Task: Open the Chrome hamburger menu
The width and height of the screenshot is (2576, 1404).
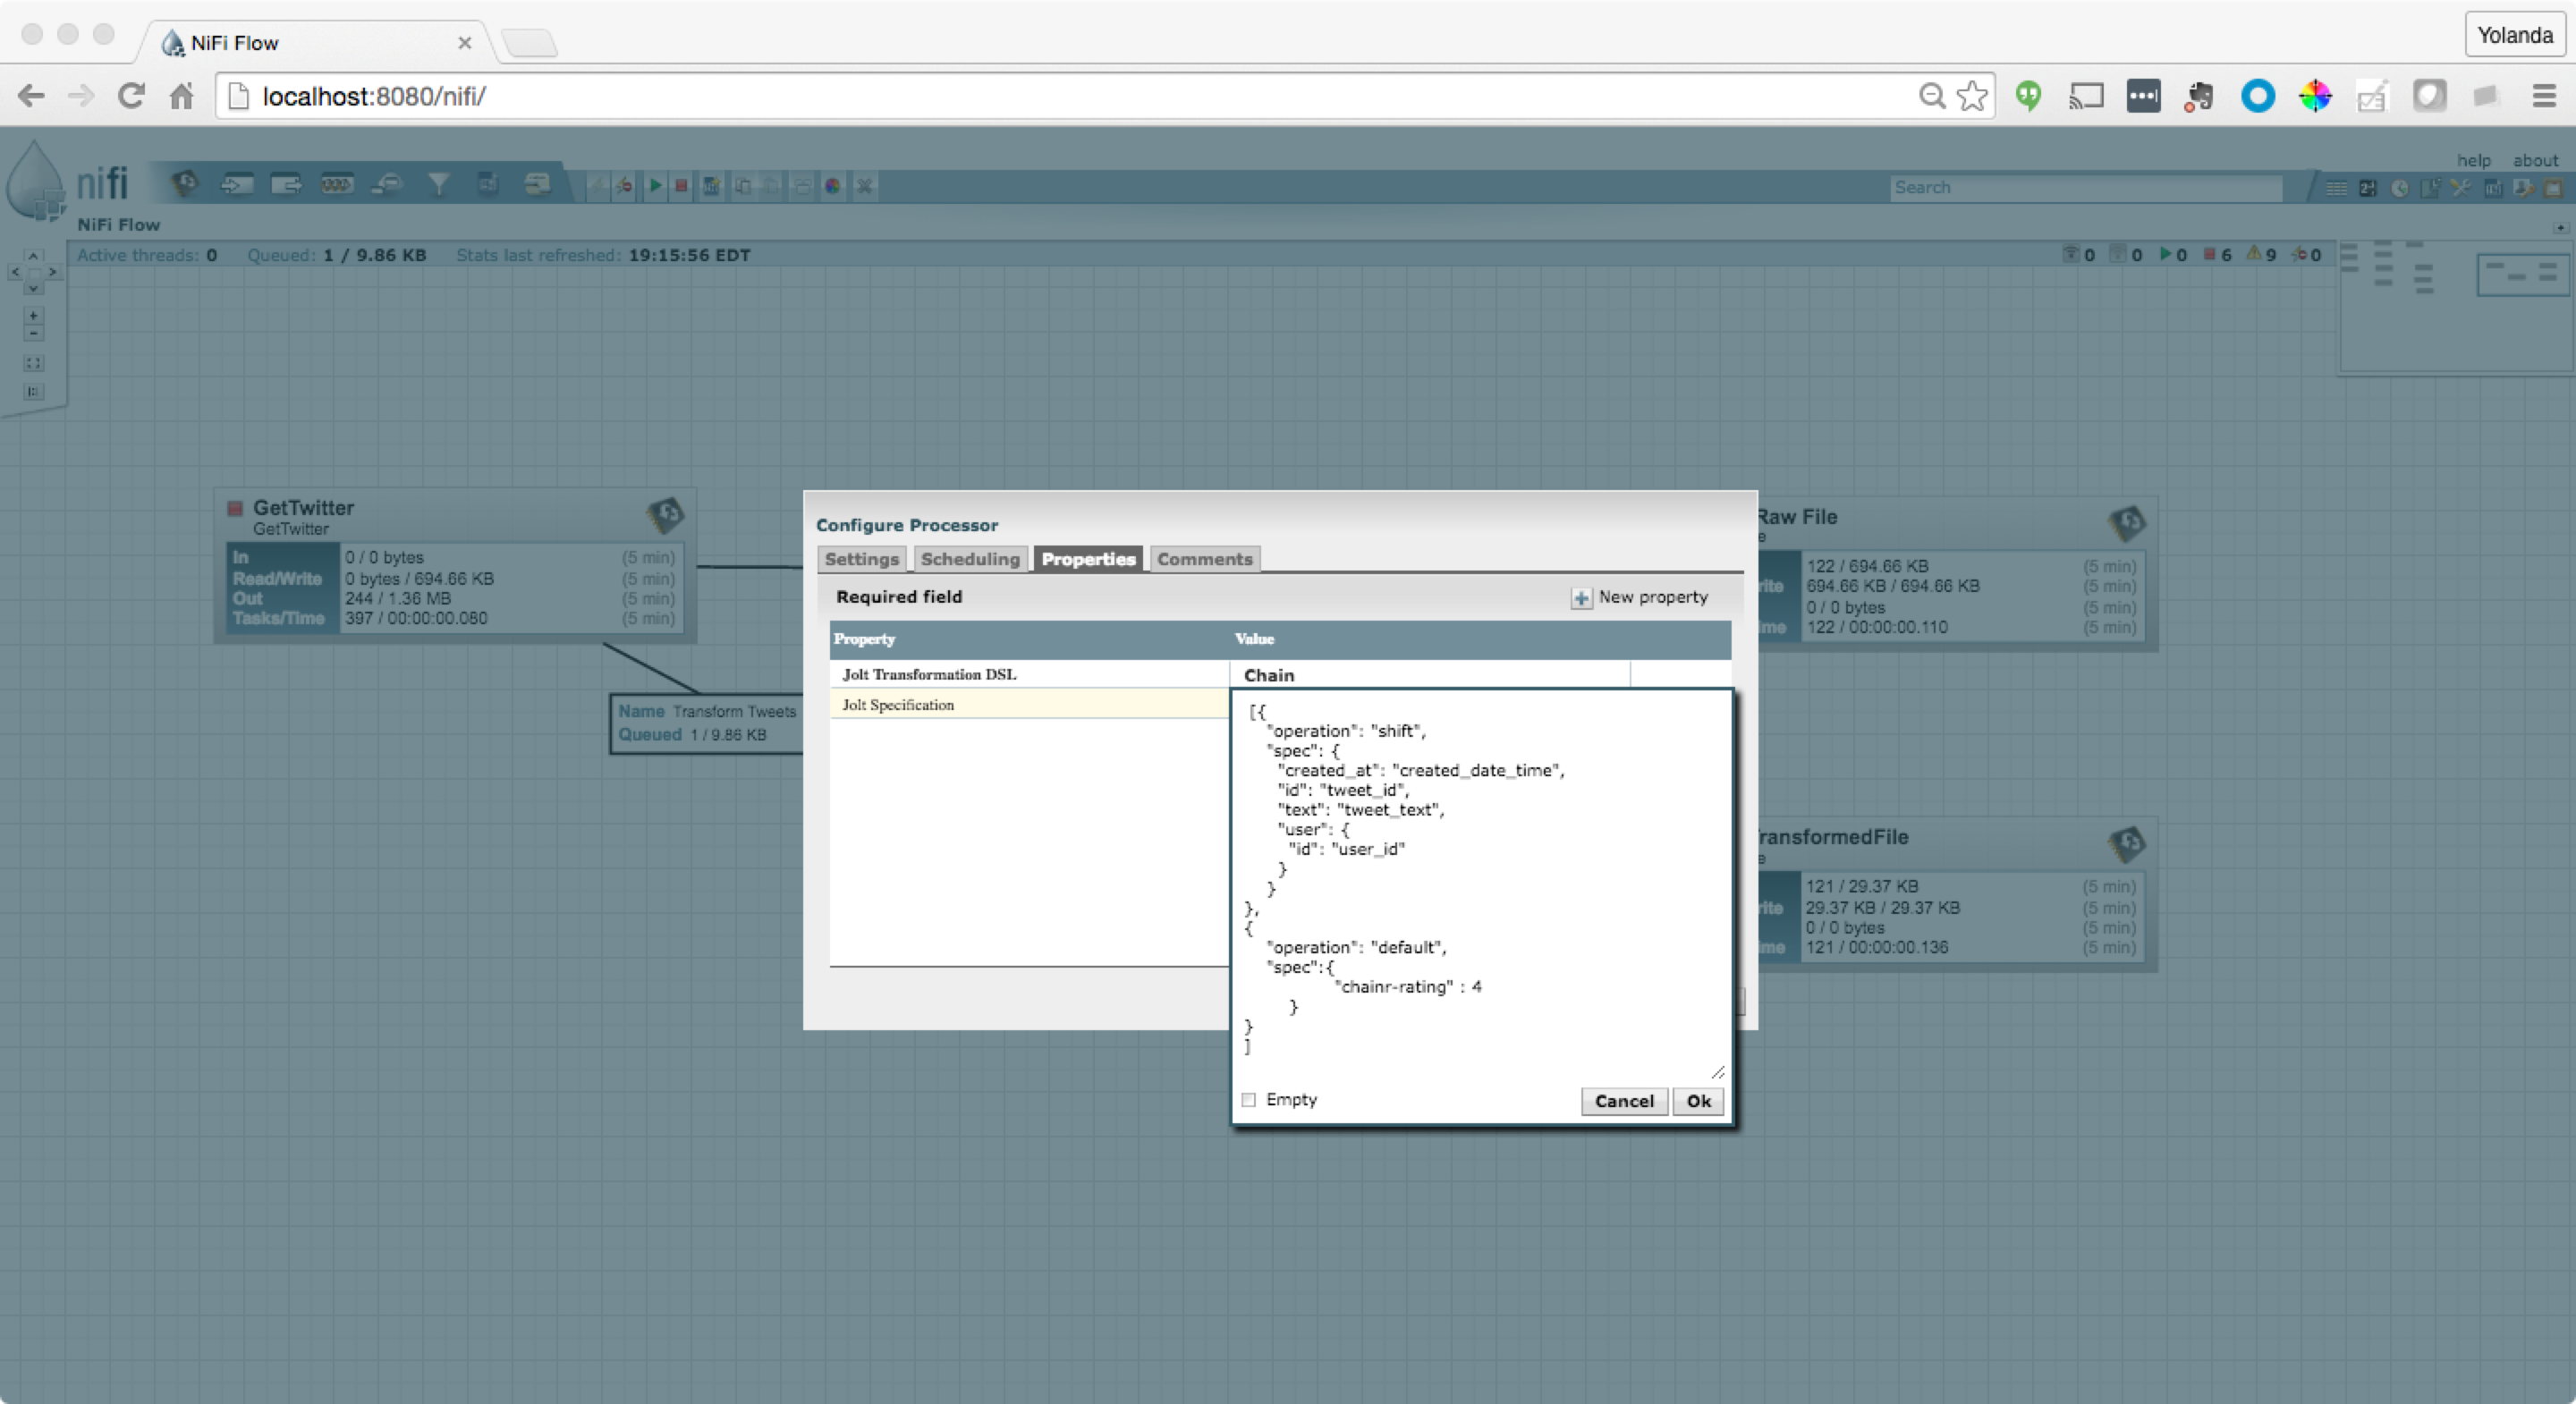Action: pyautogui.click(x=2544, y=96)
